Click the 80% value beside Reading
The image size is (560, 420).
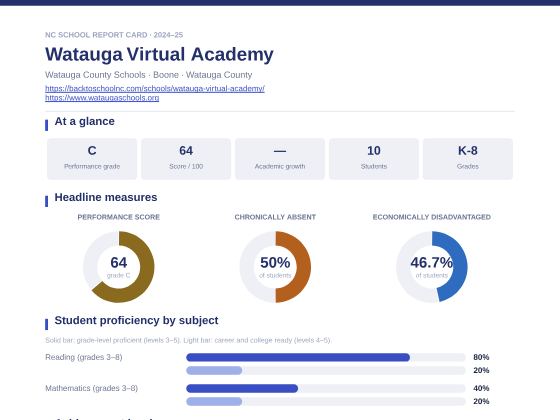[x=481, y=357]
